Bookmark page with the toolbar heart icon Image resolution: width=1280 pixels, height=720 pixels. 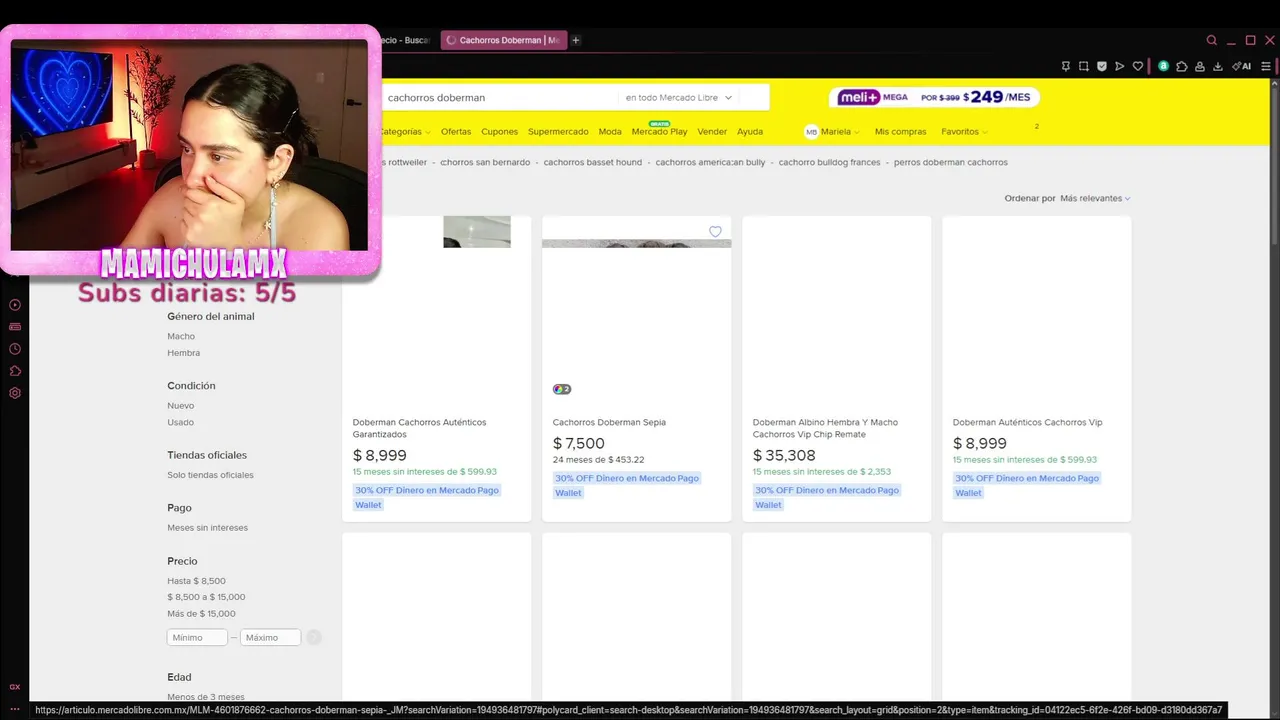pyautogui.click(x=1138, y=66)
